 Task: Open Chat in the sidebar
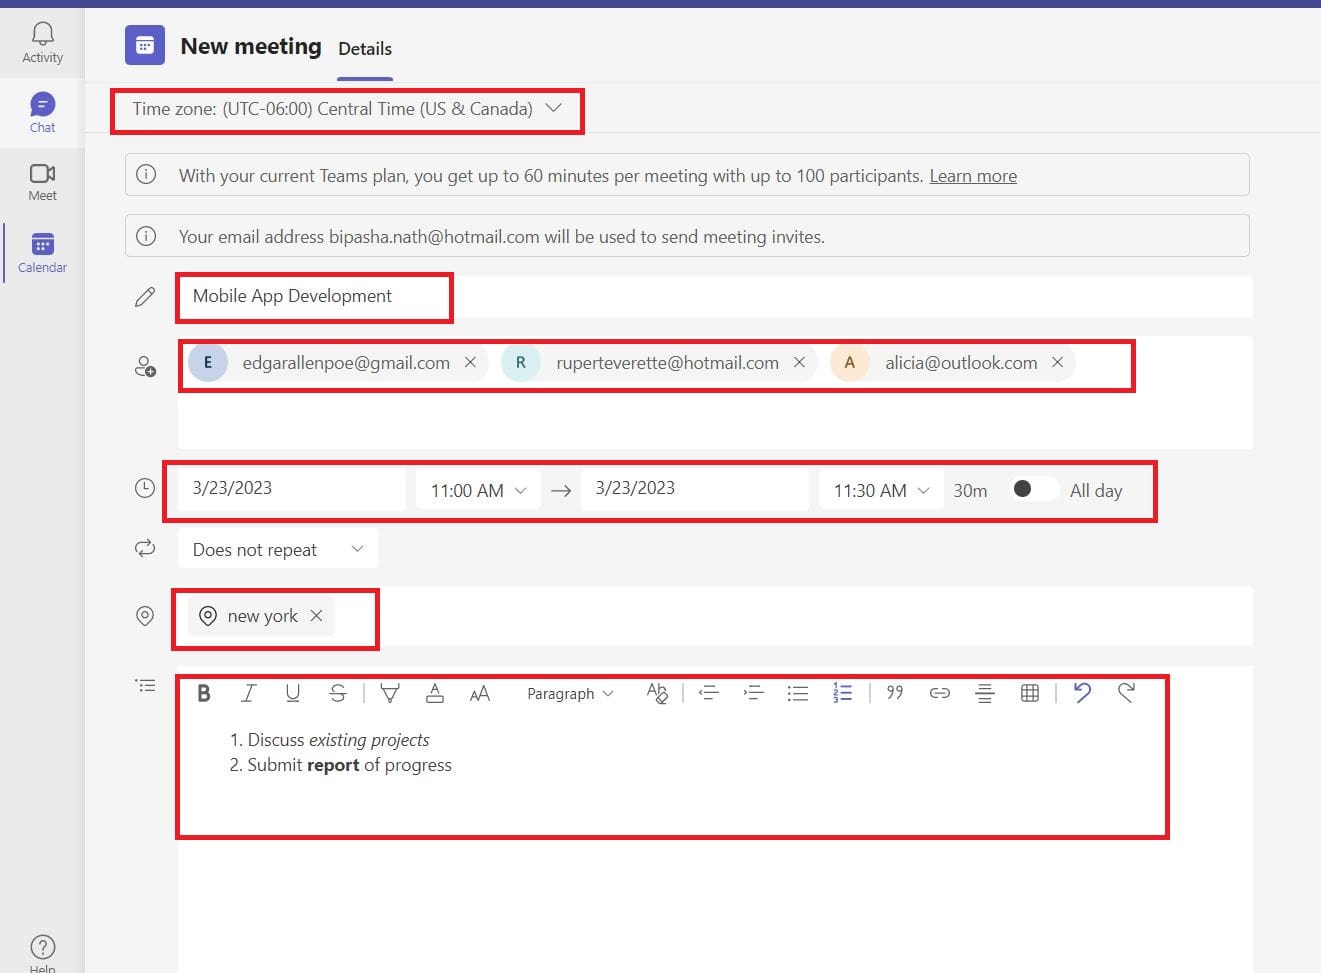(42, 112)
